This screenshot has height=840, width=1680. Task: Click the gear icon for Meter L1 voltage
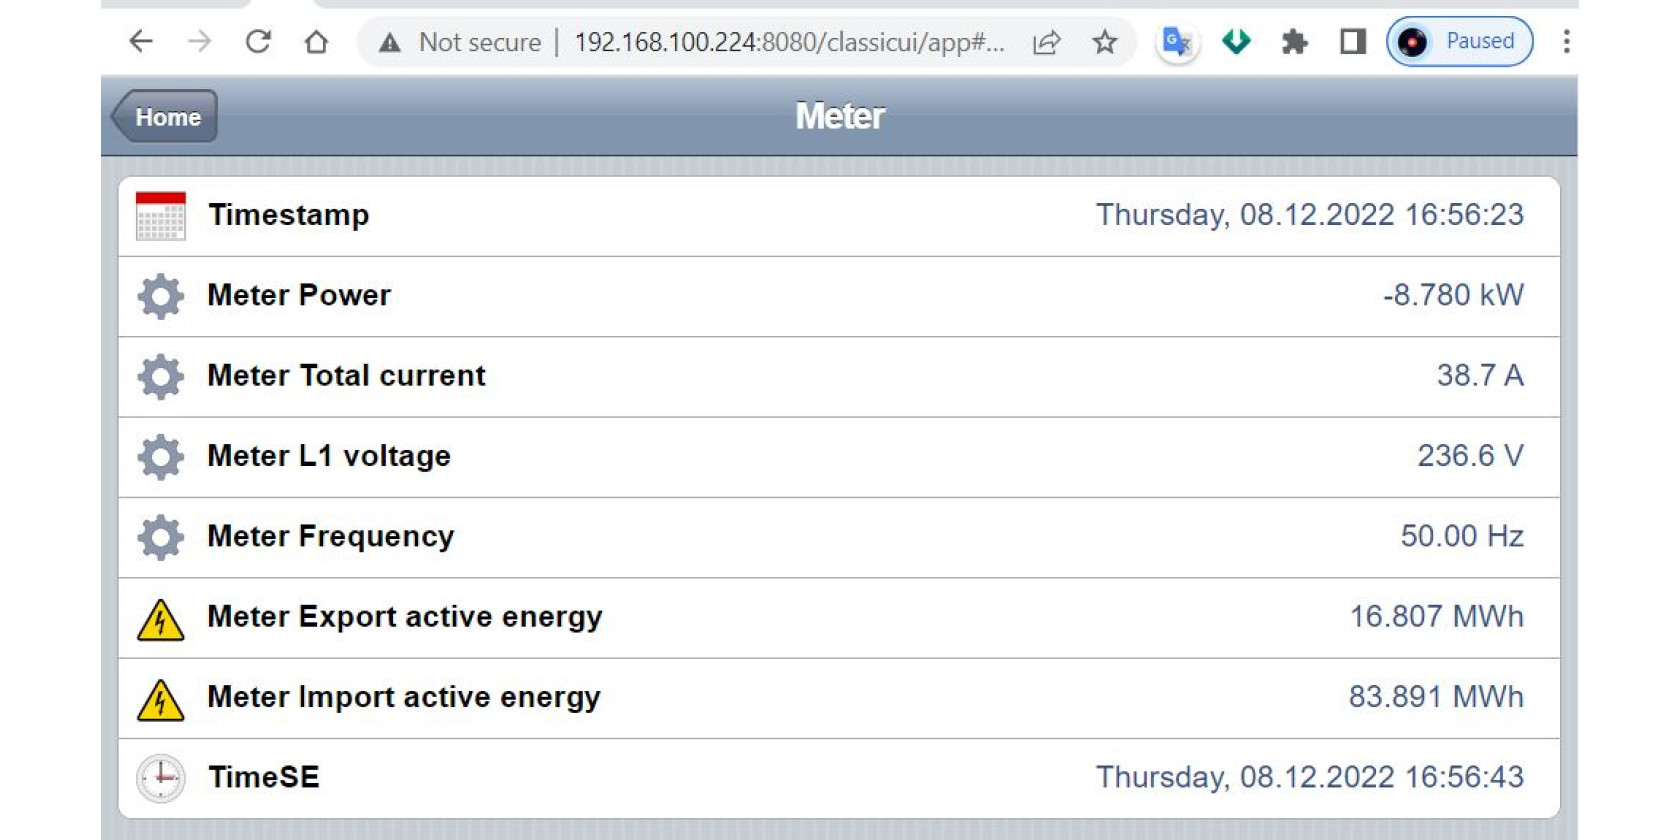click(x=160, y=457)
